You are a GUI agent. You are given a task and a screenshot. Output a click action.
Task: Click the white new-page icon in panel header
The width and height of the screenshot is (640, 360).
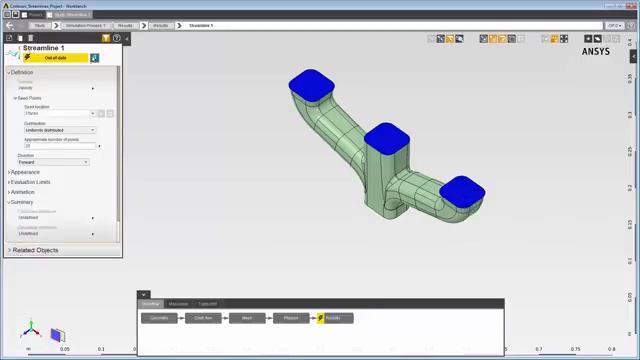pos(20,38)
